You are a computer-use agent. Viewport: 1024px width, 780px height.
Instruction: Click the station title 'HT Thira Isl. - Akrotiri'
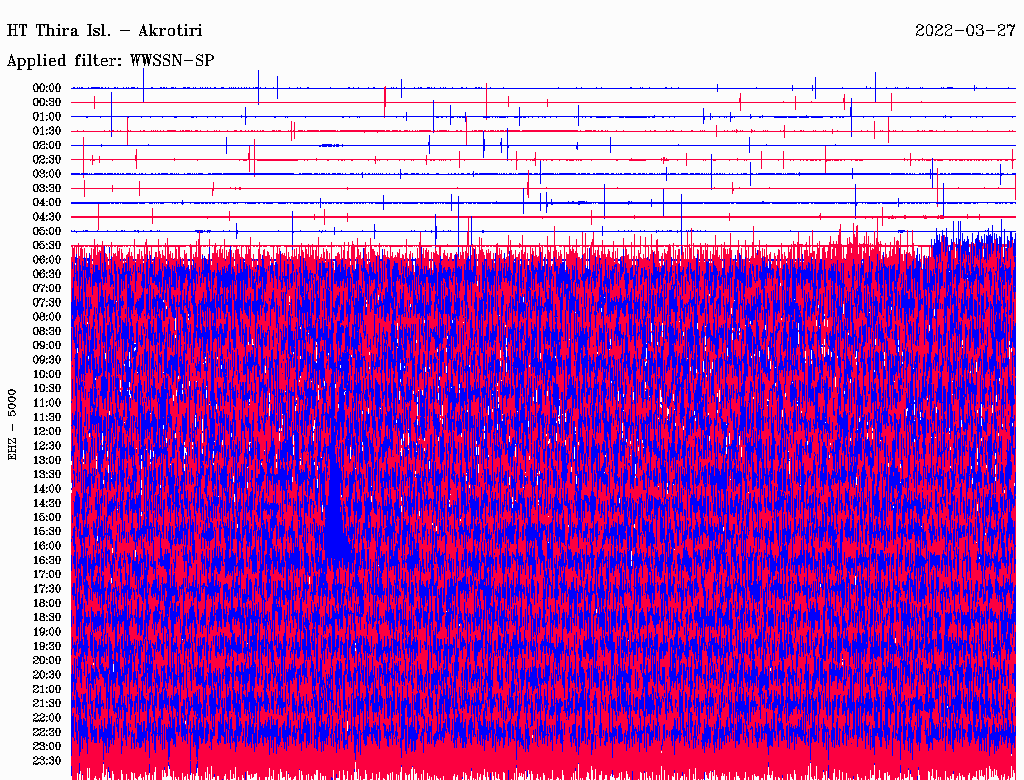click(x=104, y=31)
